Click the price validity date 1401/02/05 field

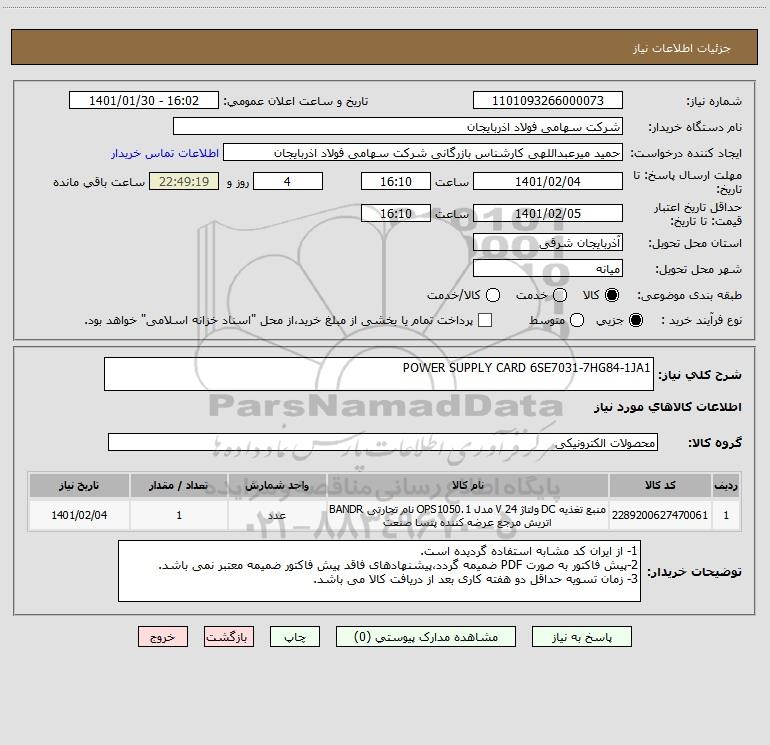[548, 213]
